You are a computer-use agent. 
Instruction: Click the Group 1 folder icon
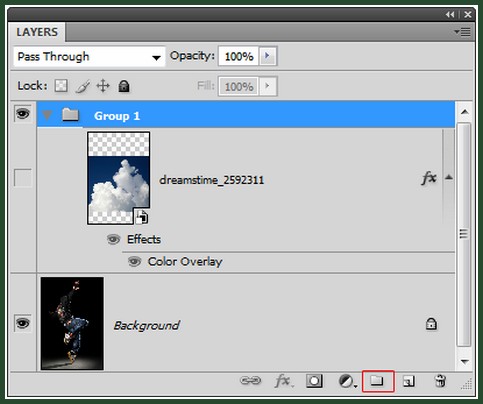coord(70,115)
